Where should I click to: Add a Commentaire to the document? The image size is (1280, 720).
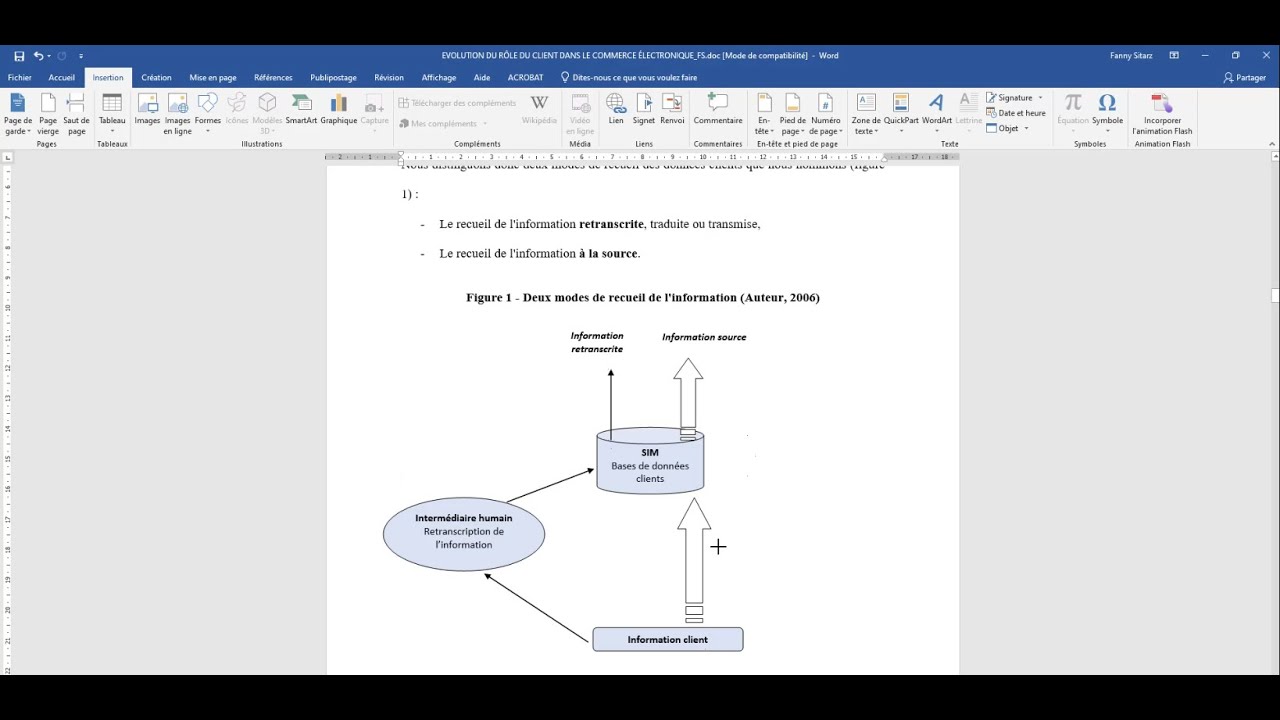(718, 110)
